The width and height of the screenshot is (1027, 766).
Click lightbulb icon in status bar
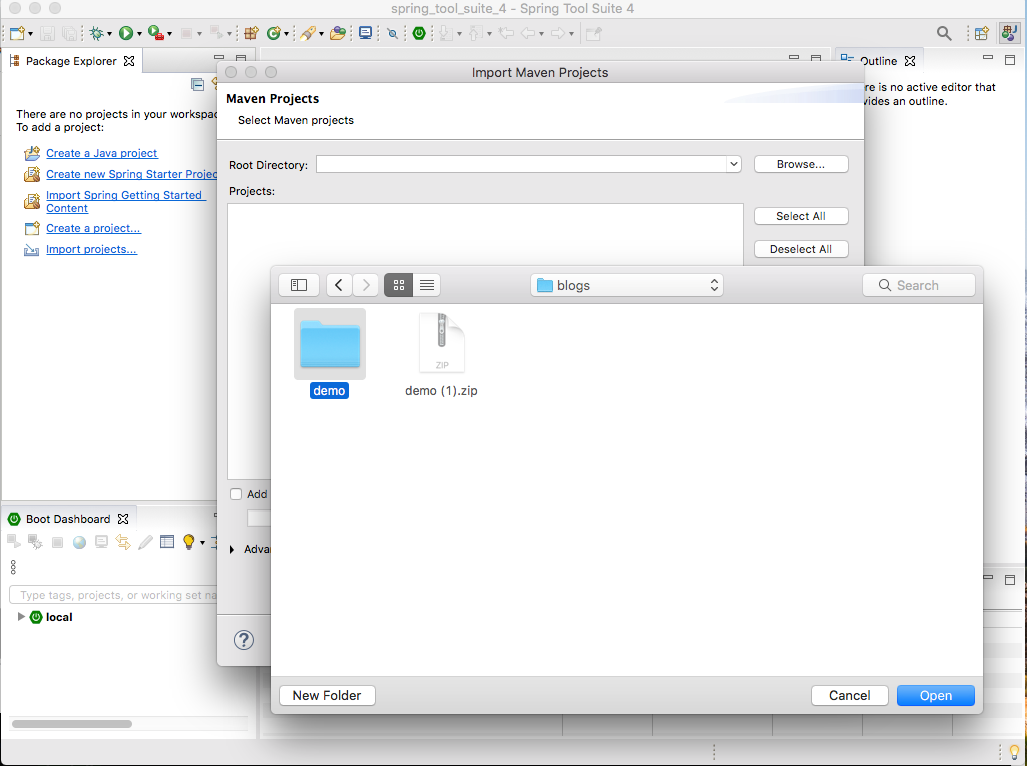tap(1014, 752)
